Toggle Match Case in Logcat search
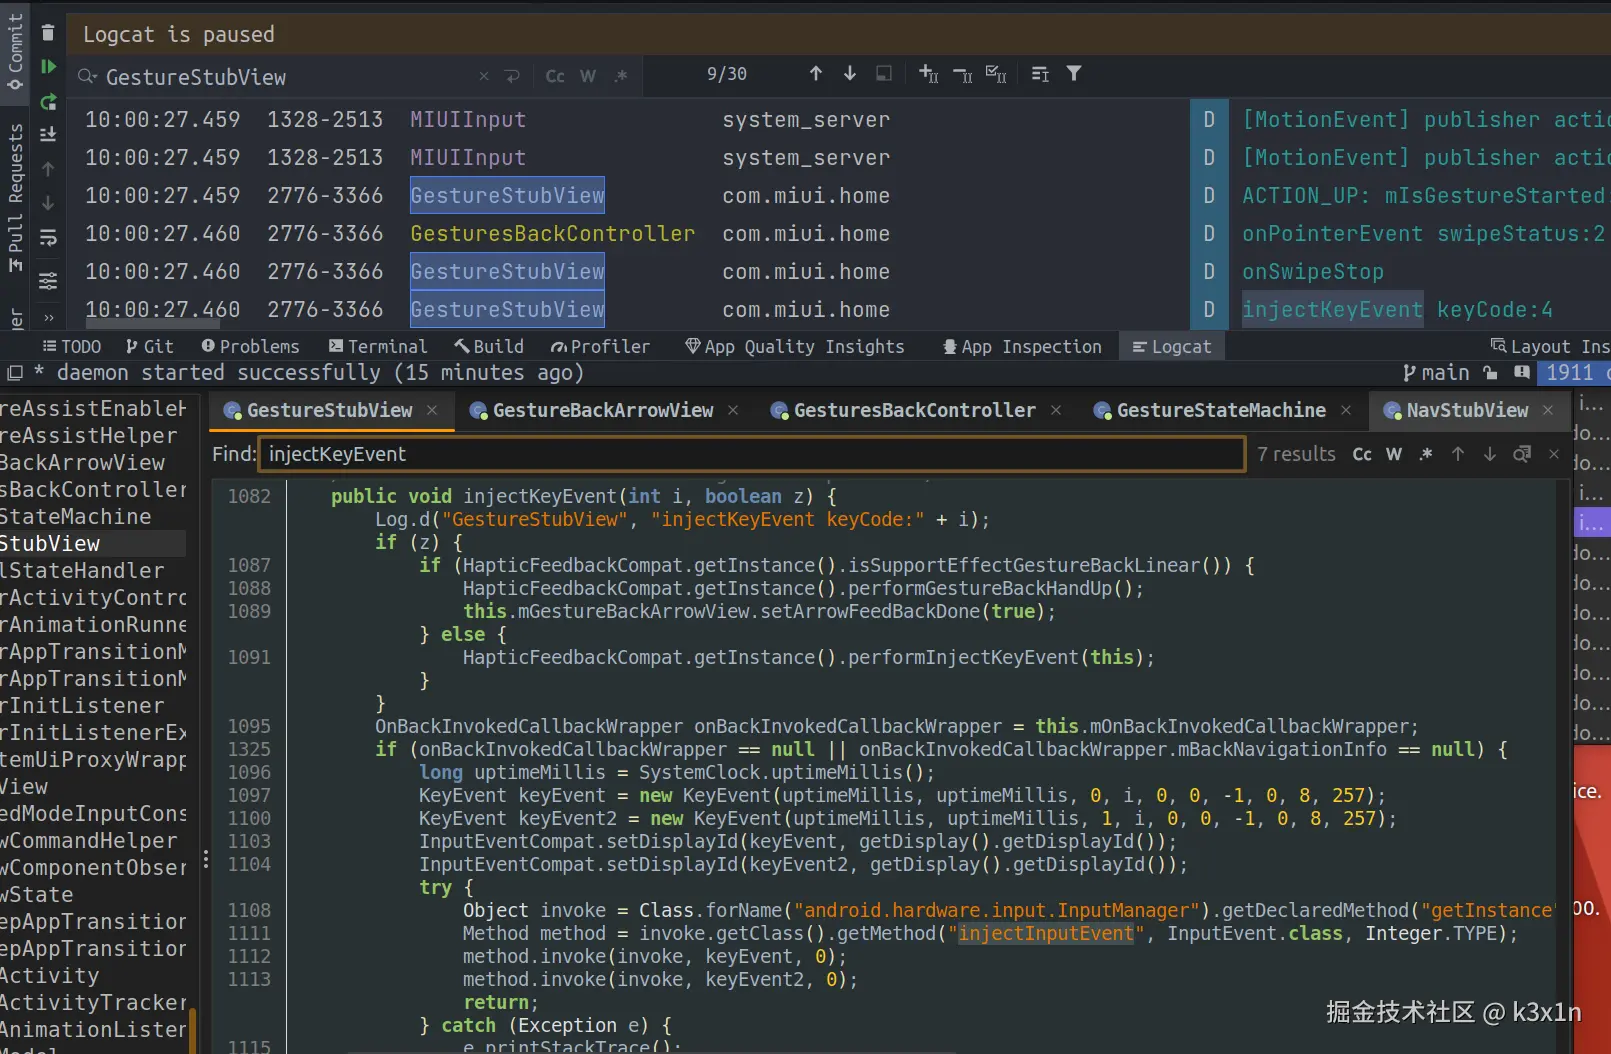 (555, 76)
